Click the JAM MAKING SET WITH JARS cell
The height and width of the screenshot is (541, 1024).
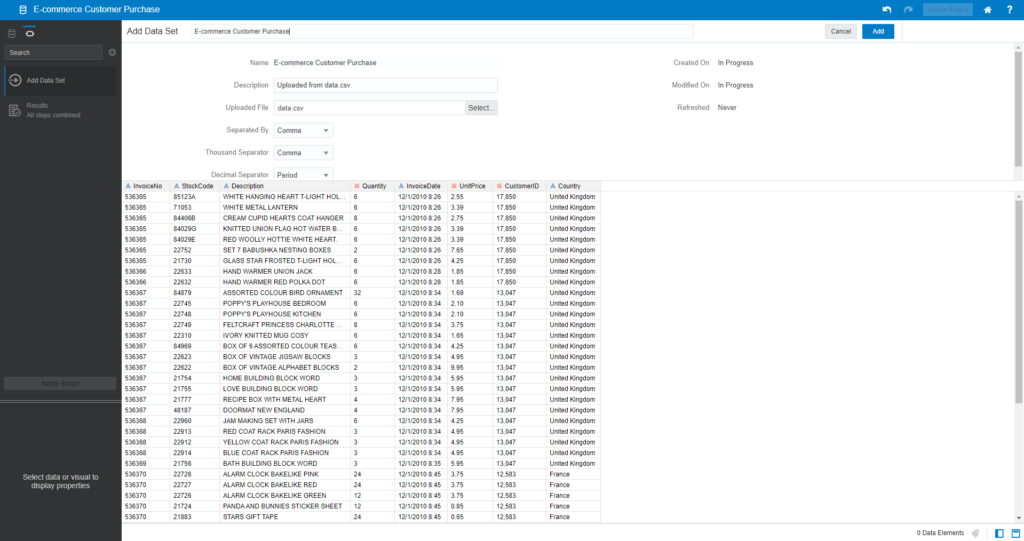click(285, 421)
